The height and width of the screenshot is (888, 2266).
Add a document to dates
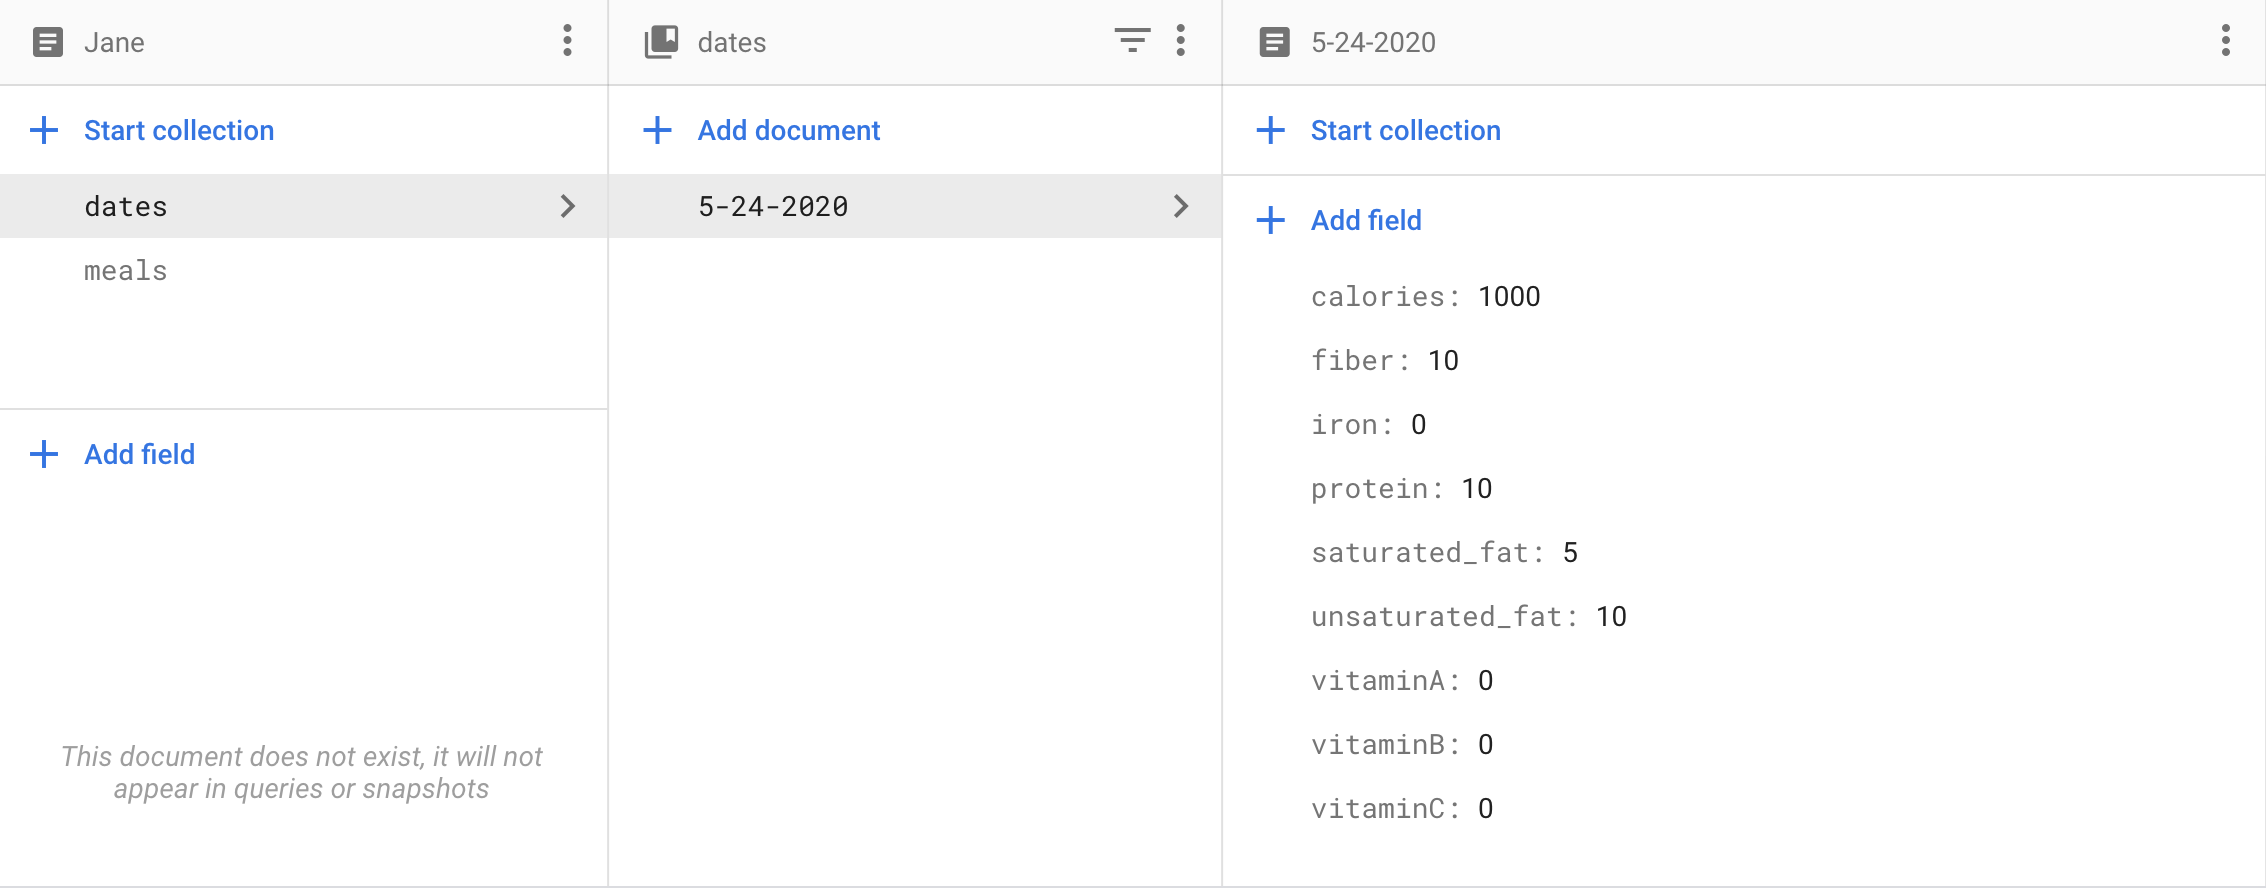pos(788,130)
